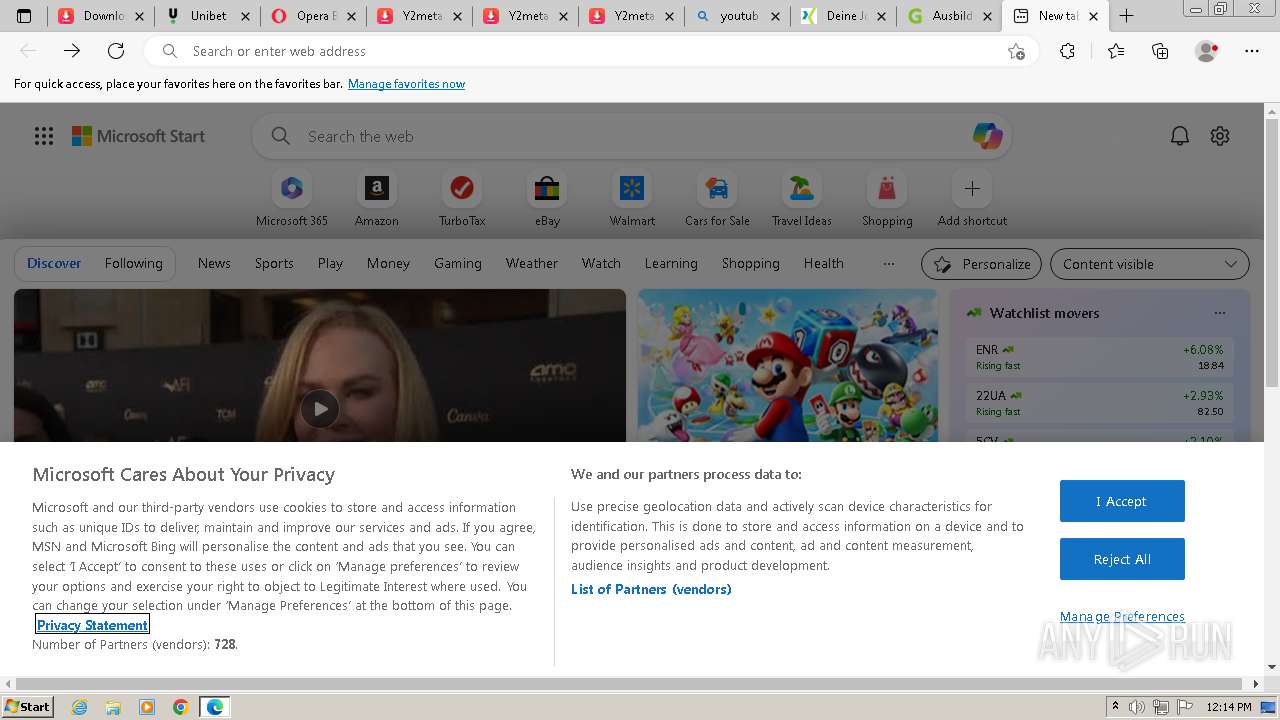Image resolution: width=1280 pixels, height=720 pixels.
Task: Open the Money category
Action: [388, 263]
